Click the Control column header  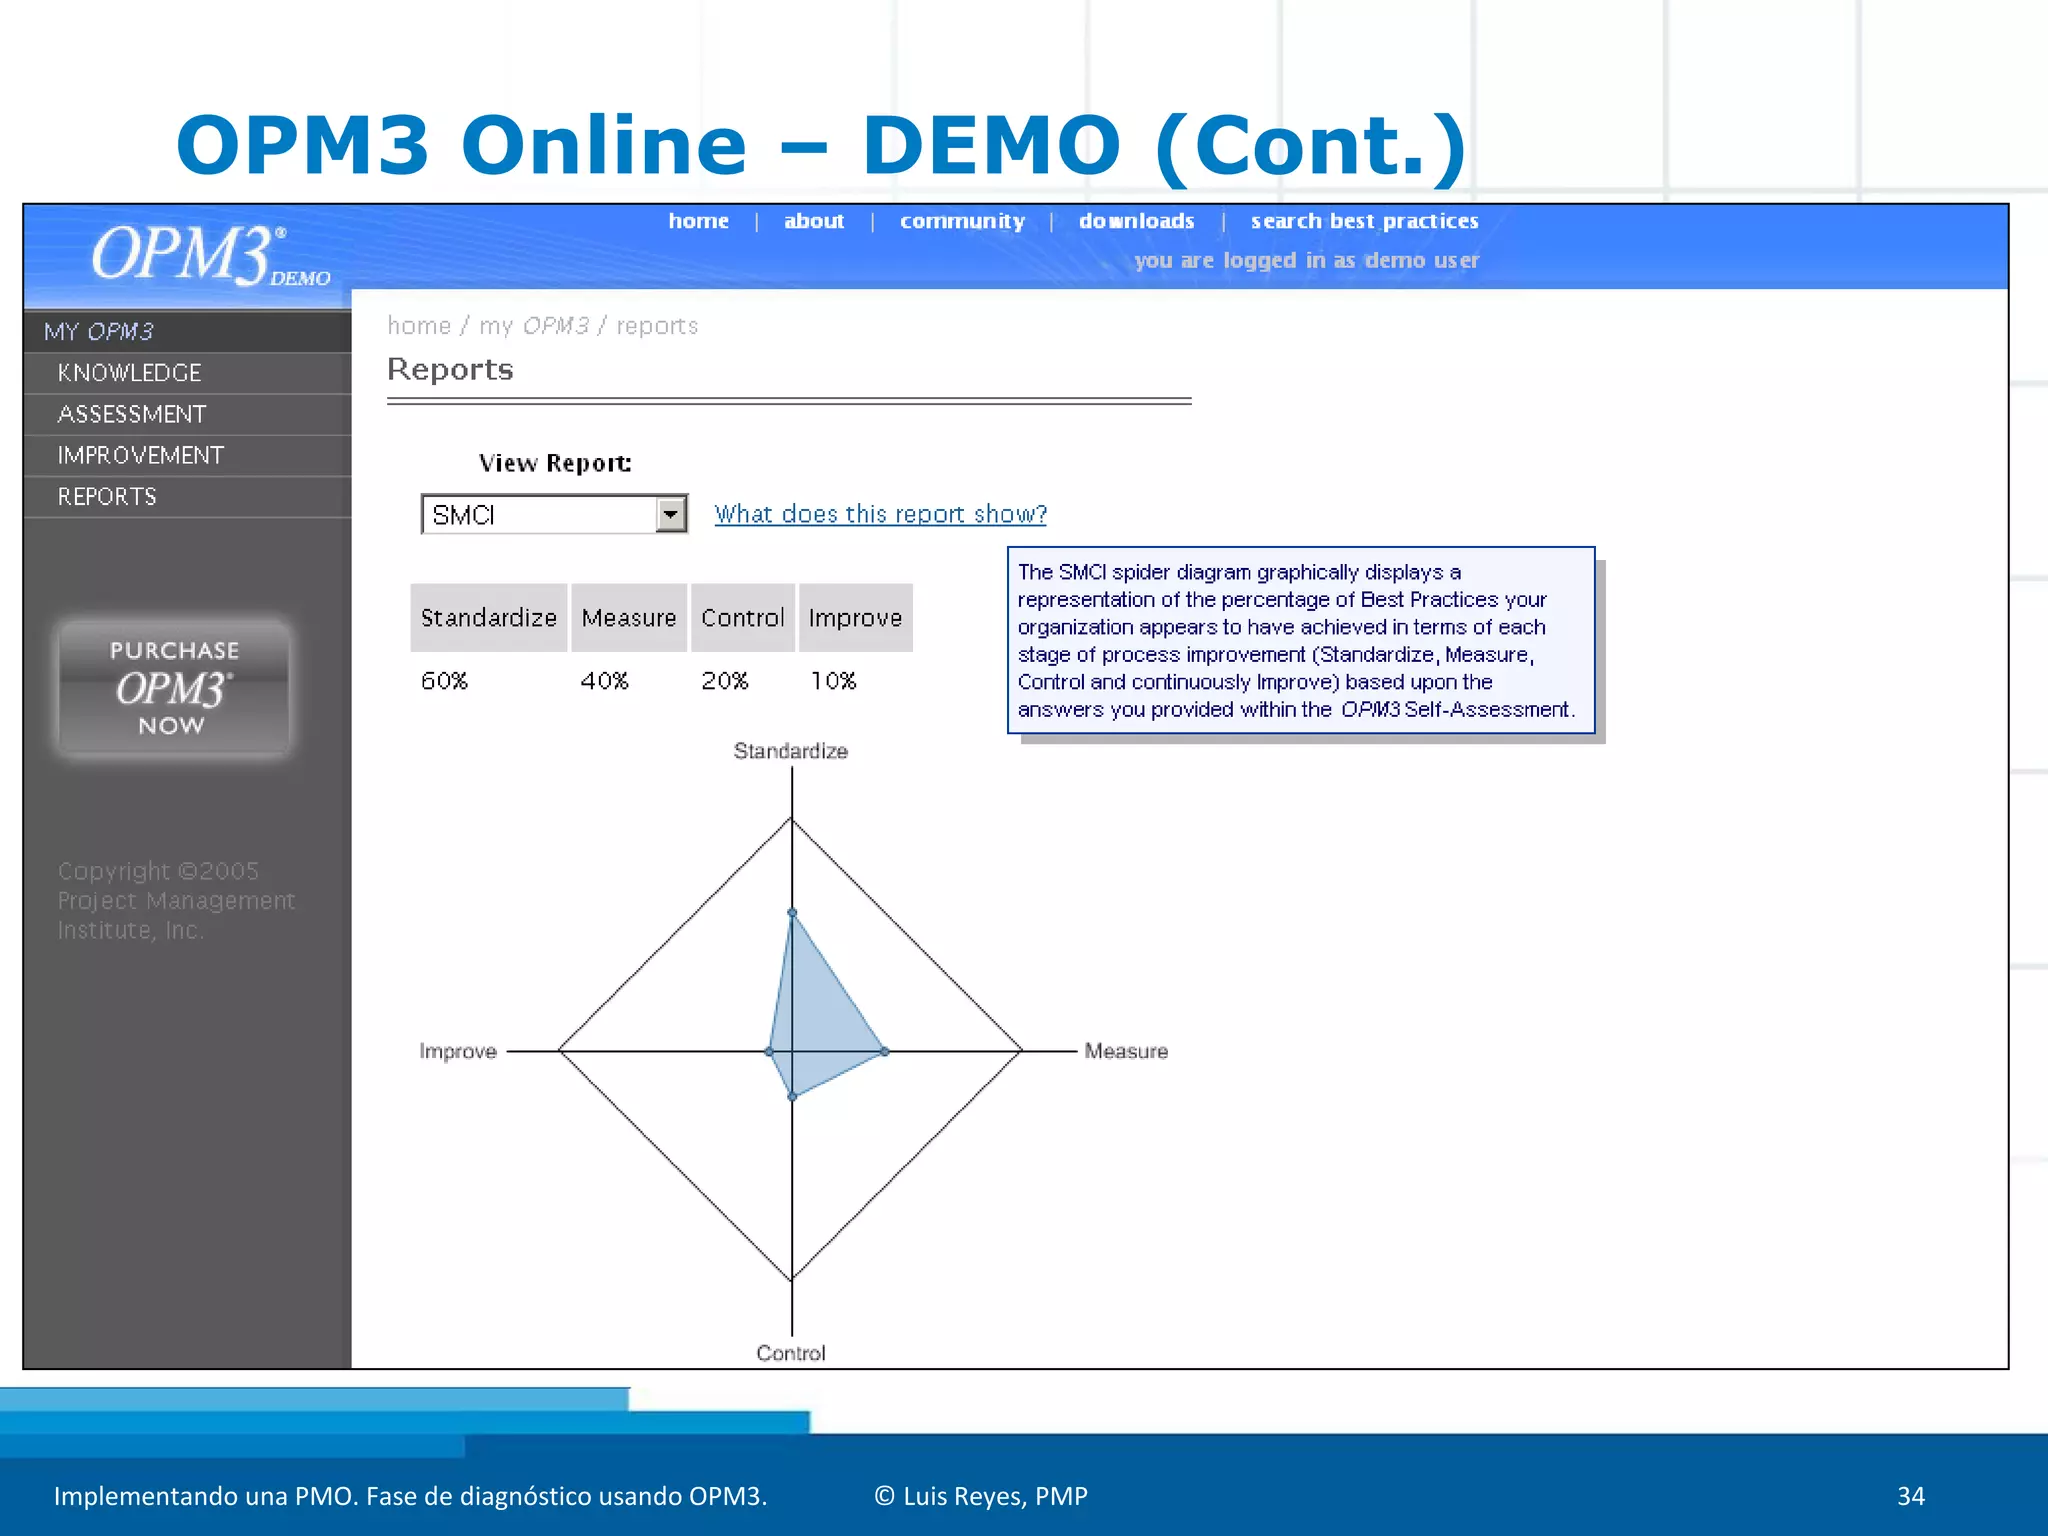click(743, 618)
